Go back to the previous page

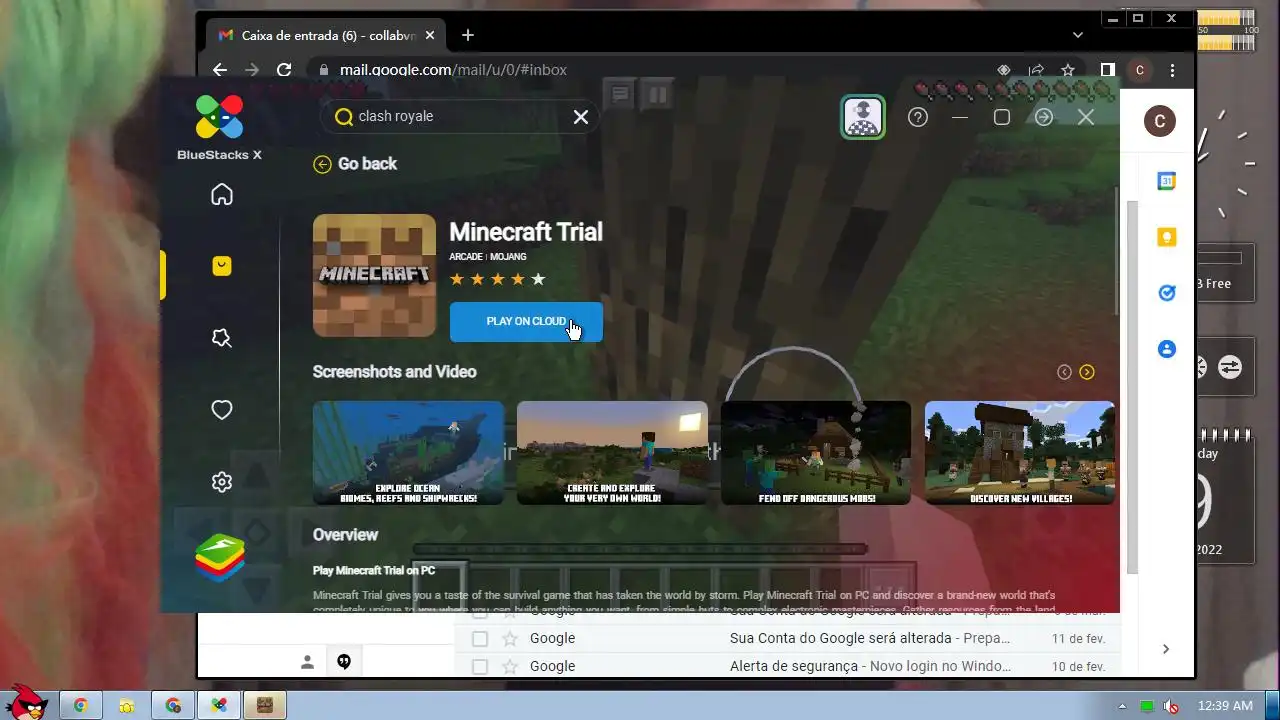click(355, 164)
